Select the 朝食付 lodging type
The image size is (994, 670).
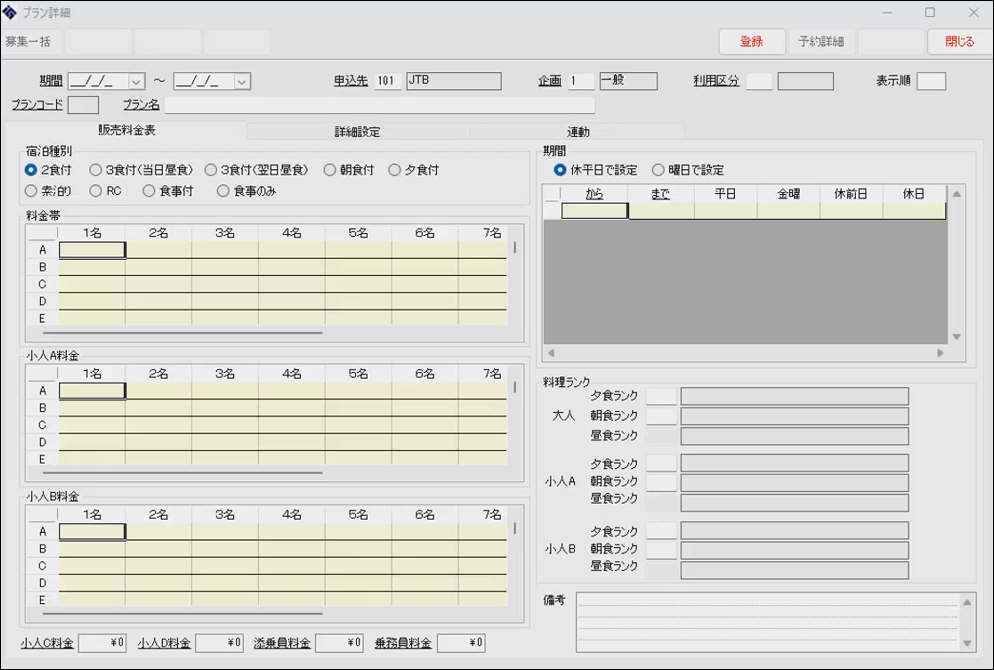[x=330, y=170]
